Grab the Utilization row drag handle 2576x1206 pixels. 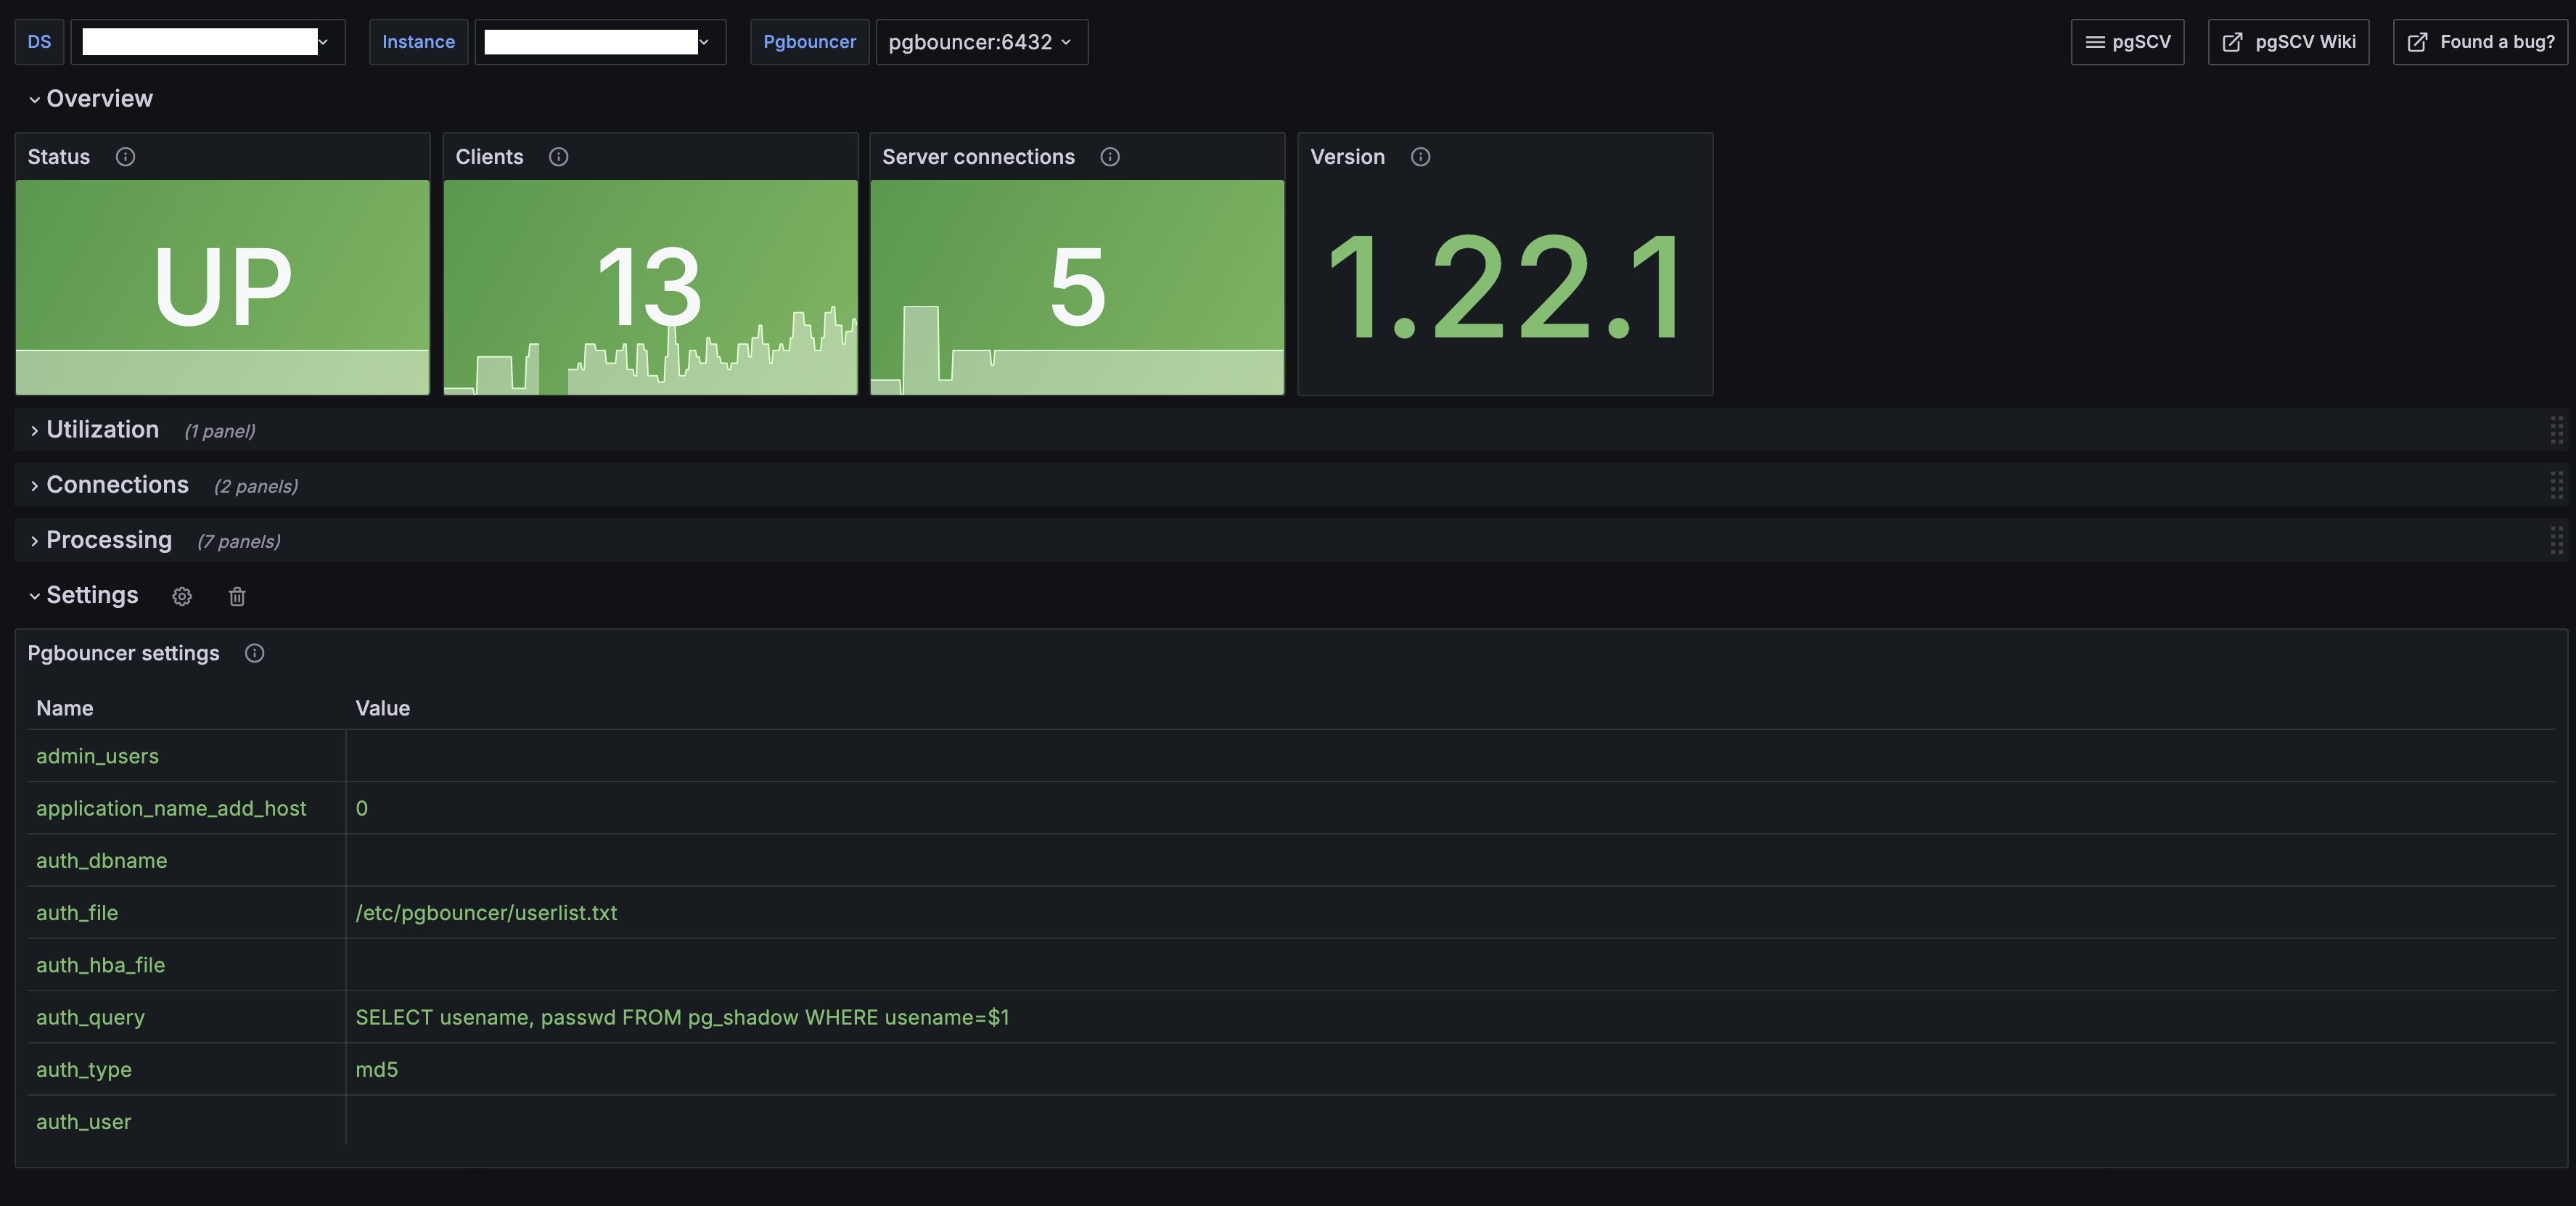pos(2556,430)
